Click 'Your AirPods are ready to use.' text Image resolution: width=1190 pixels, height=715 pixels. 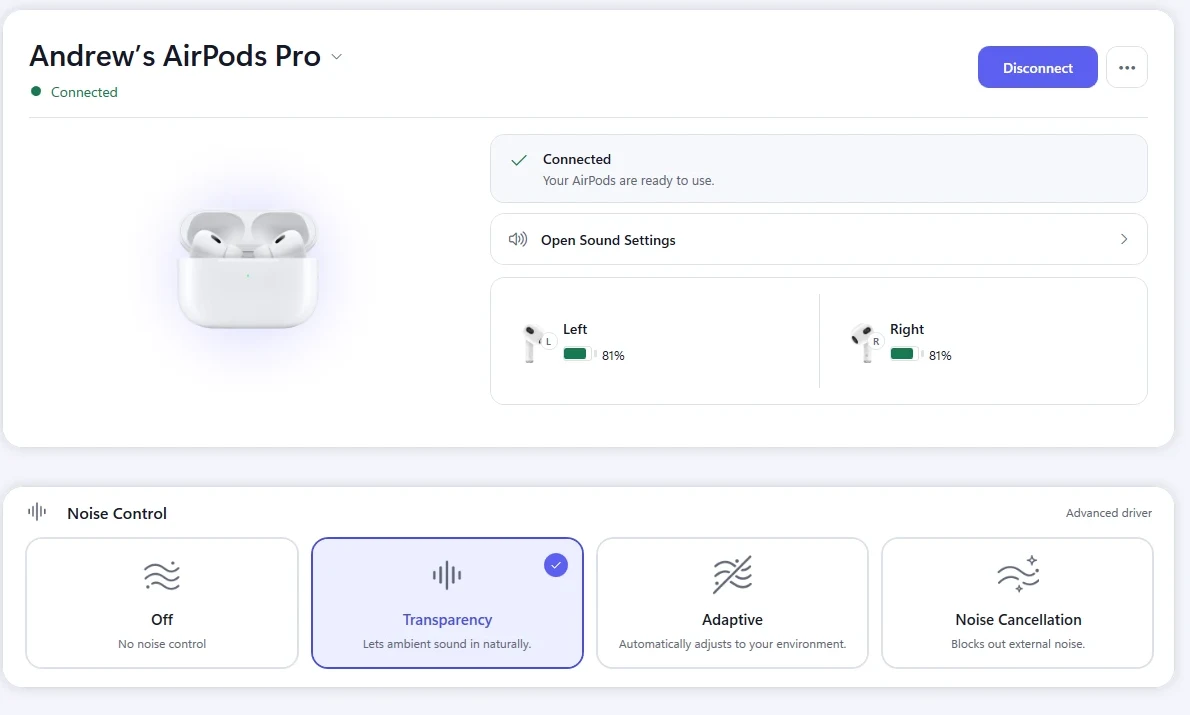(628, 181)
